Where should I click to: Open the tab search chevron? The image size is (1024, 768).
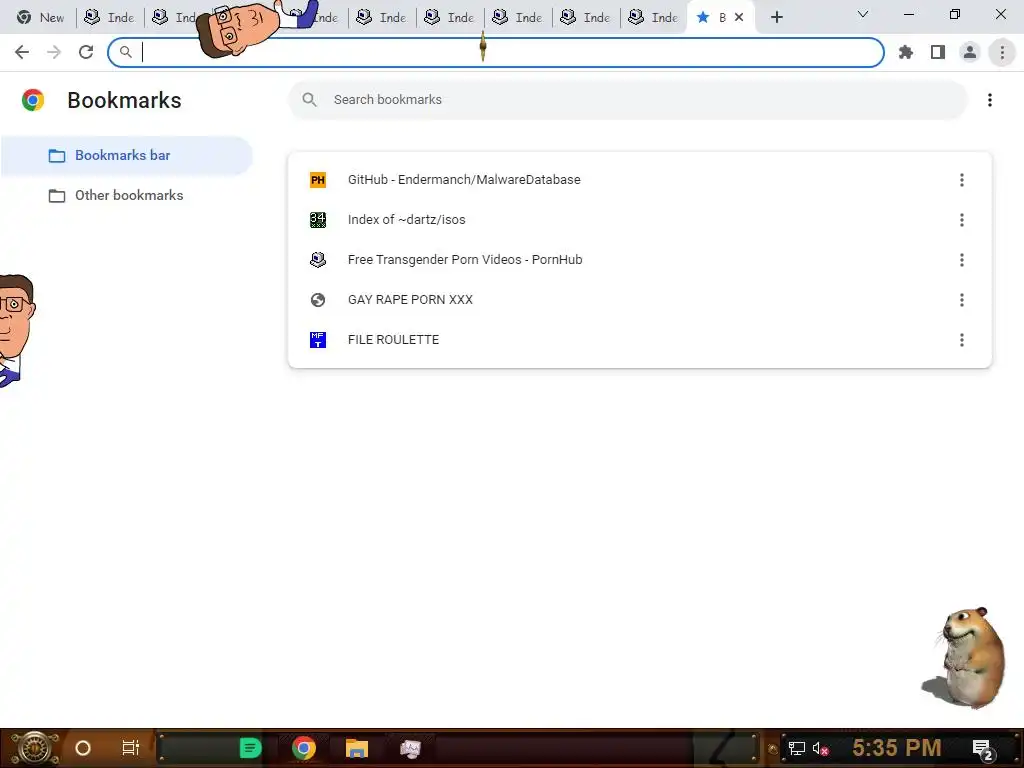(x=863, y=14)
